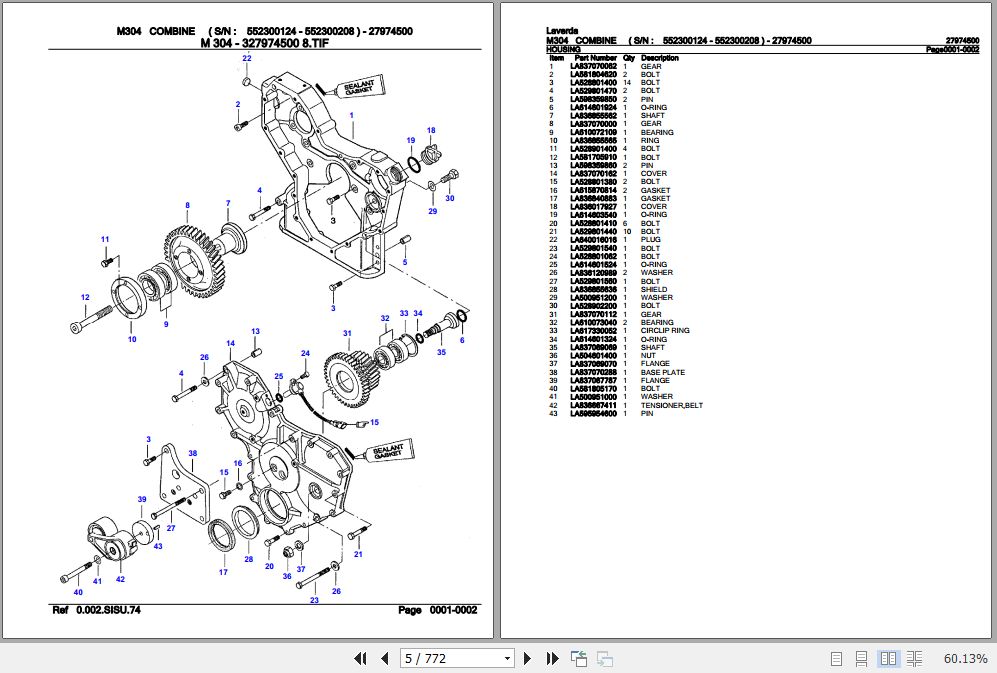Click the Page 0001-0002 label

438,609
